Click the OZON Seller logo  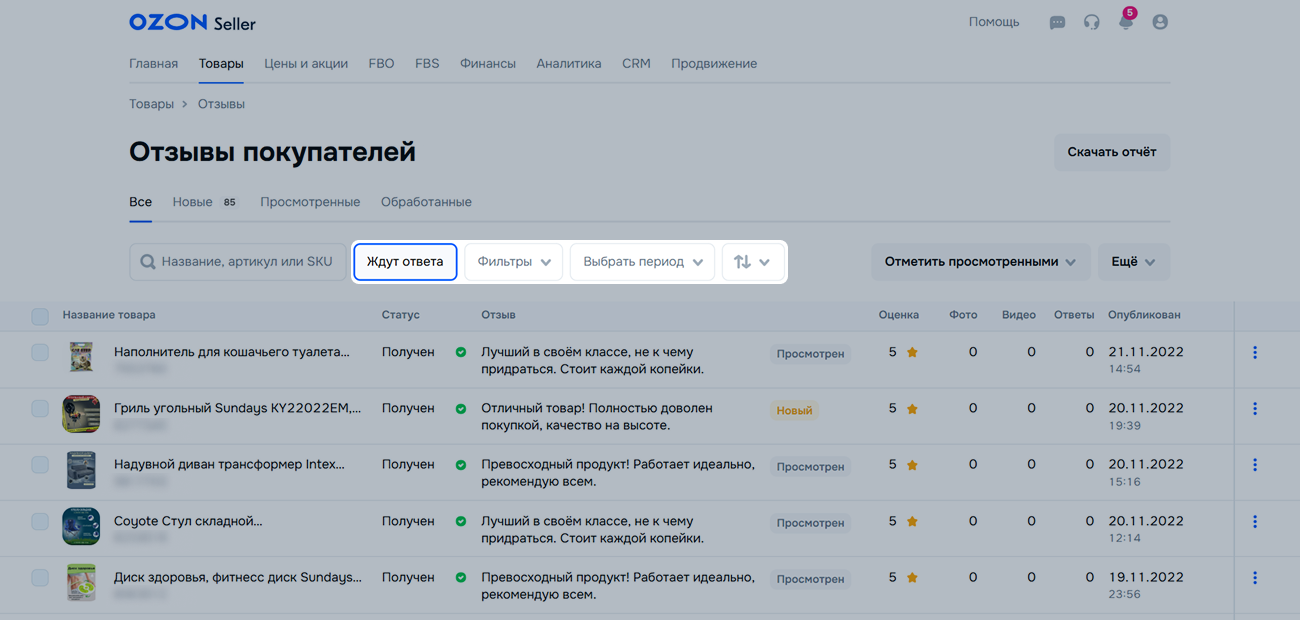click(192, 22)
